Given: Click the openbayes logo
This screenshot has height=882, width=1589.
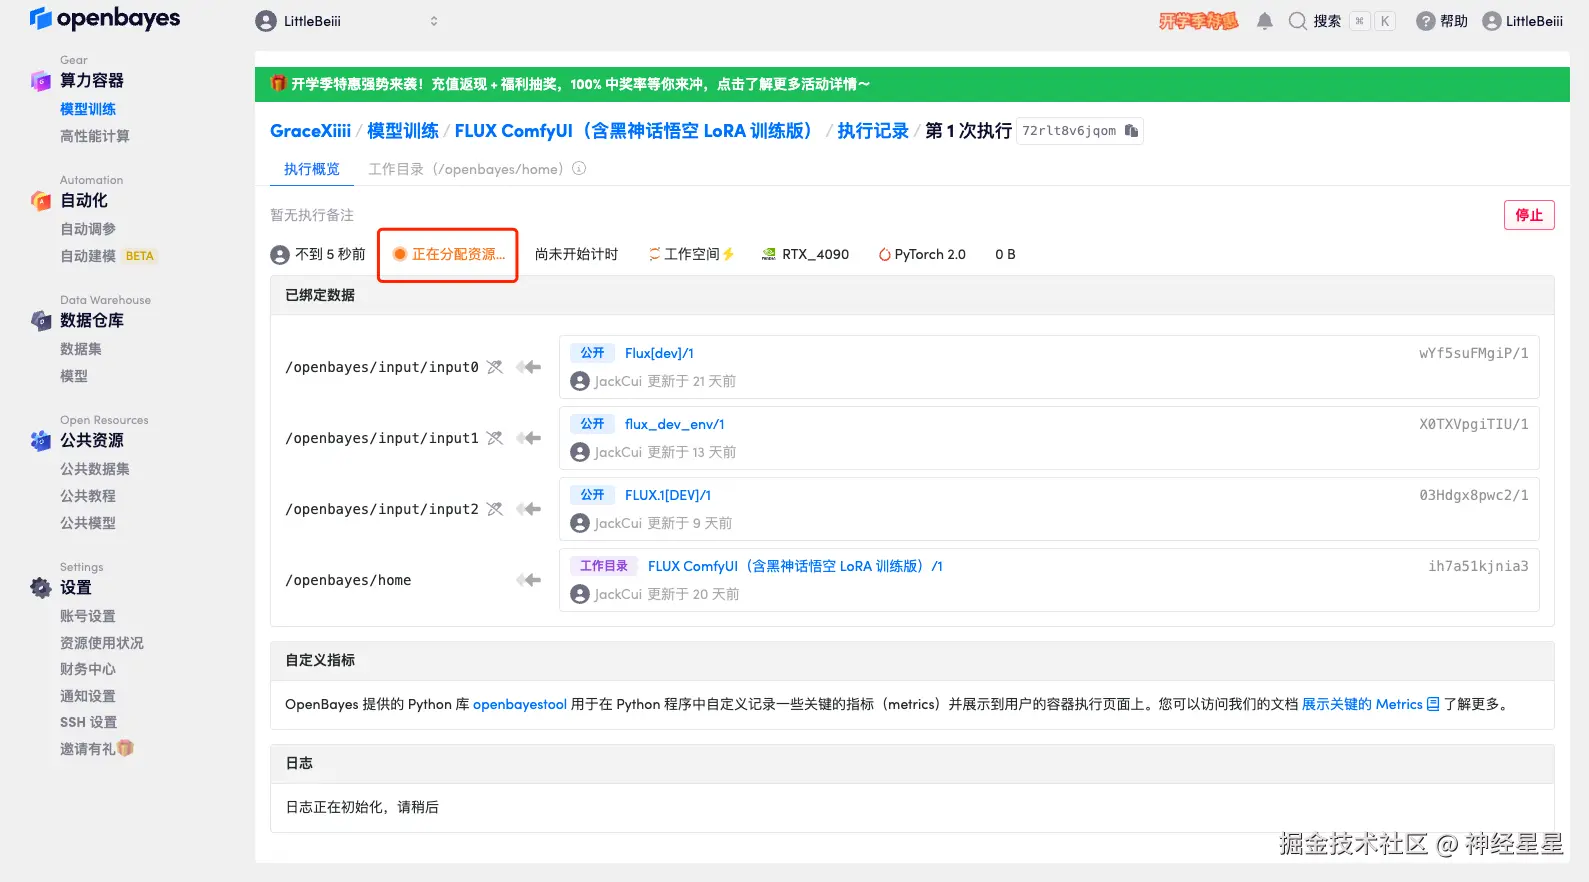Looking at the screenshot, I should point(105,18).
